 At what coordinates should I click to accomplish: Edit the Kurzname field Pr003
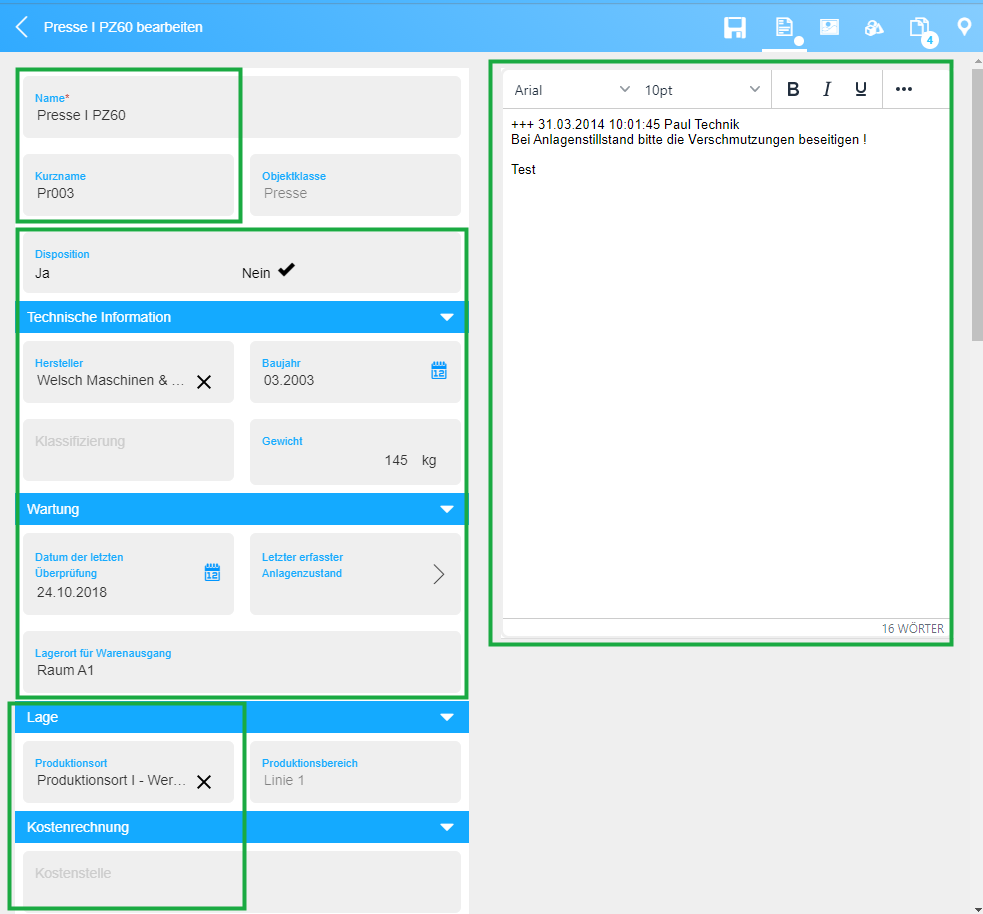[129, 186]
